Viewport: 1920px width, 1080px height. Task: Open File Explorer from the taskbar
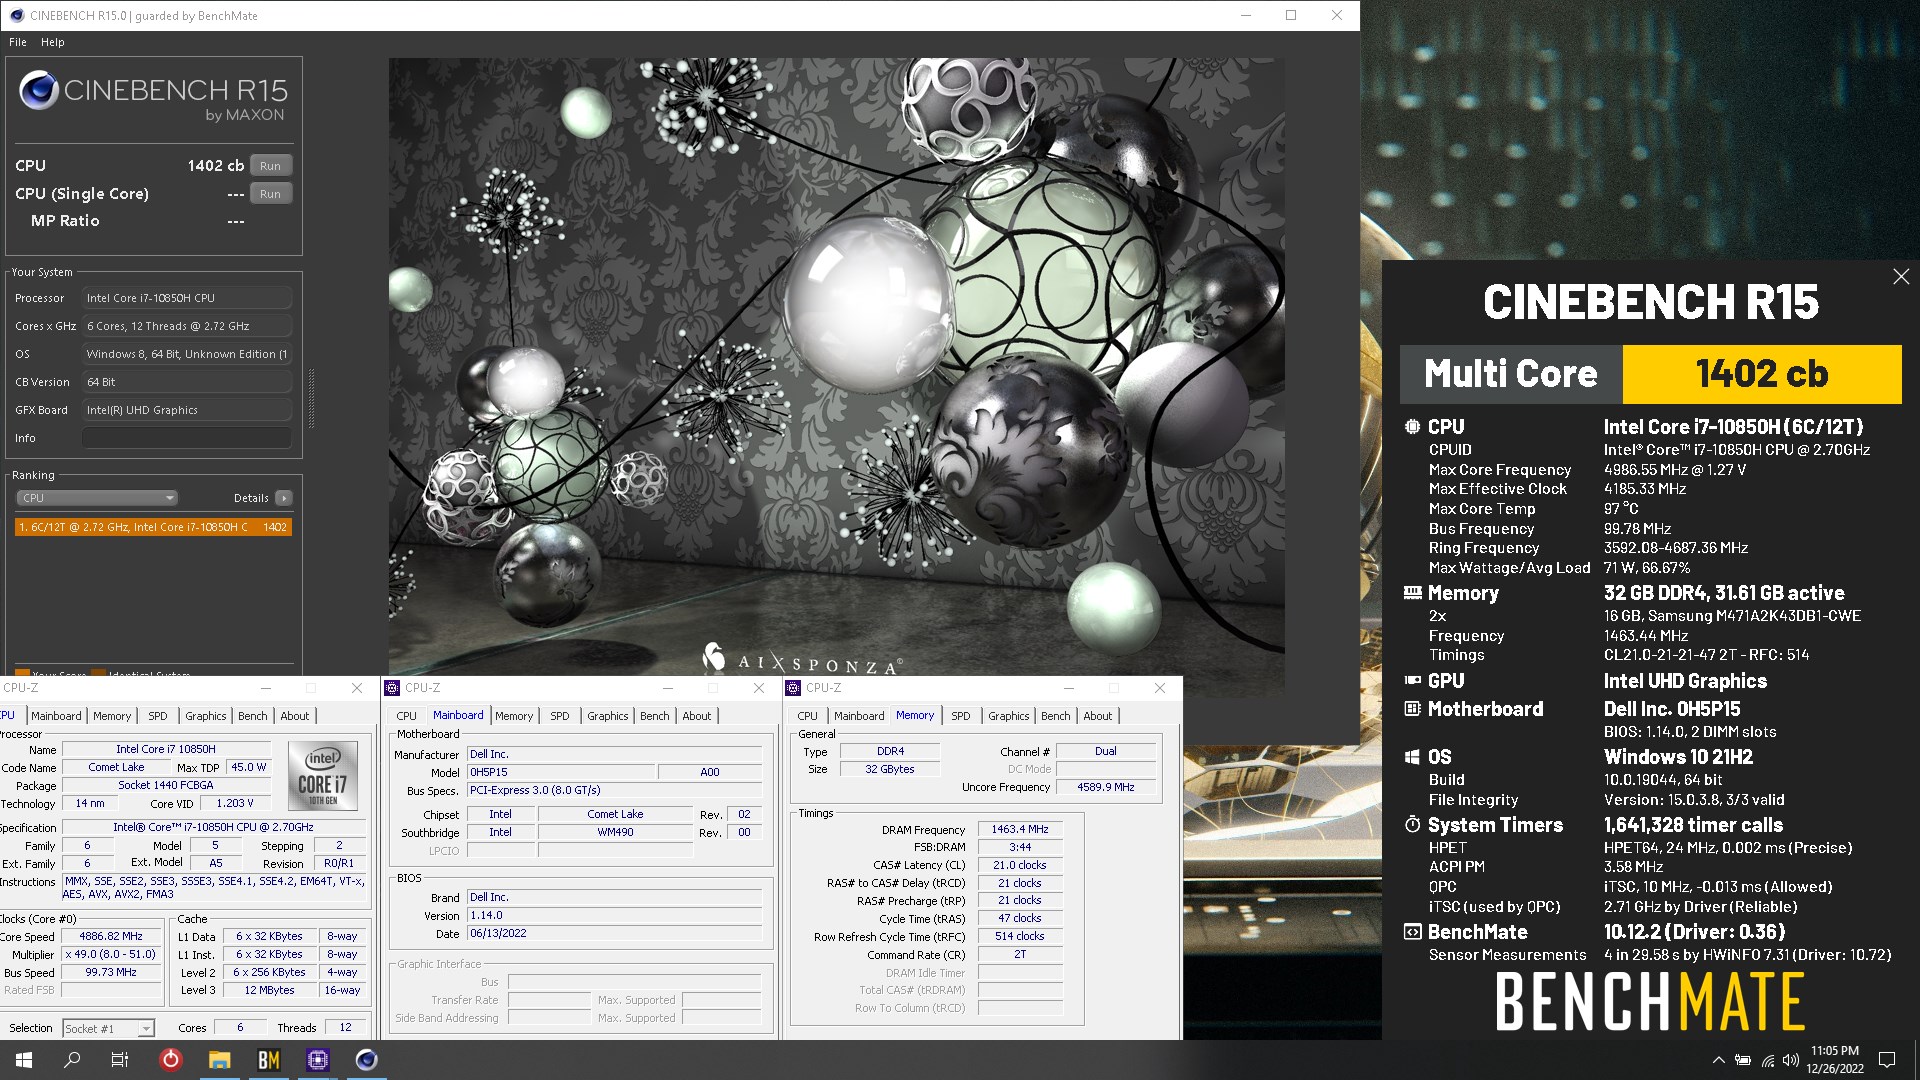point(220,1060)
